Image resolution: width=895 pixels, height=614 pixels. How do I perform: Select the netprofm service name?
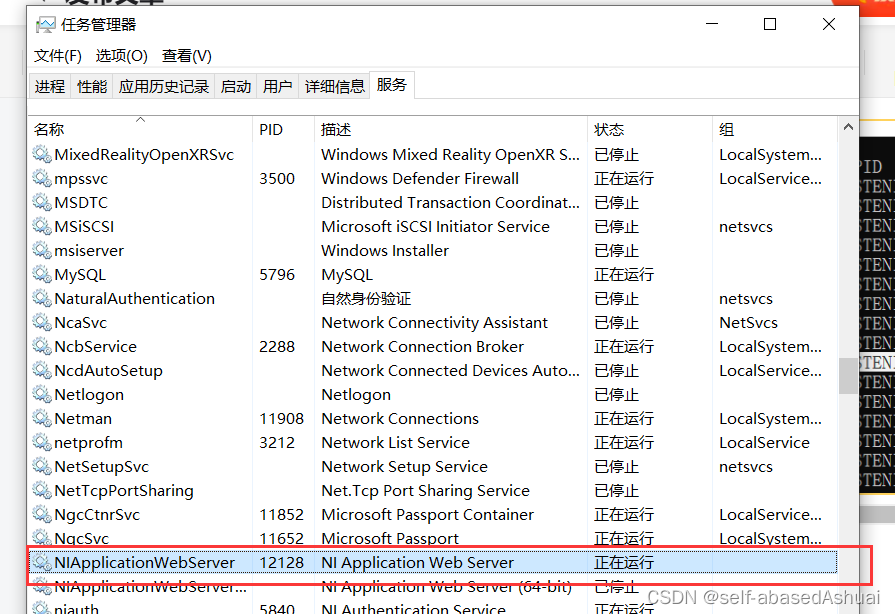pyautogui.click(x=88, y=442)
